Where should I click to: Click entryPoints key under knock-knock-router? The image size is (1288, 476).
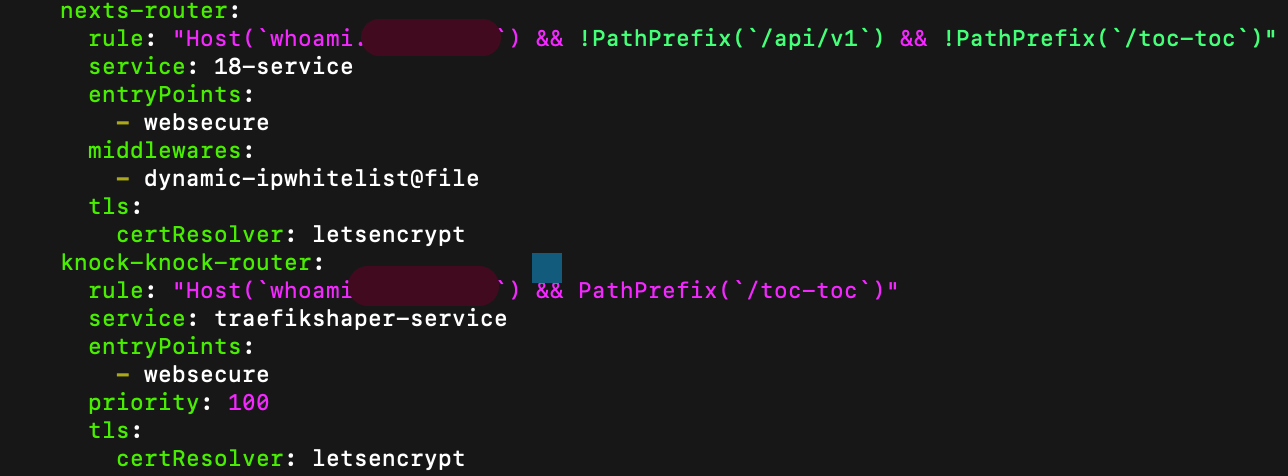tap(165, 347)
